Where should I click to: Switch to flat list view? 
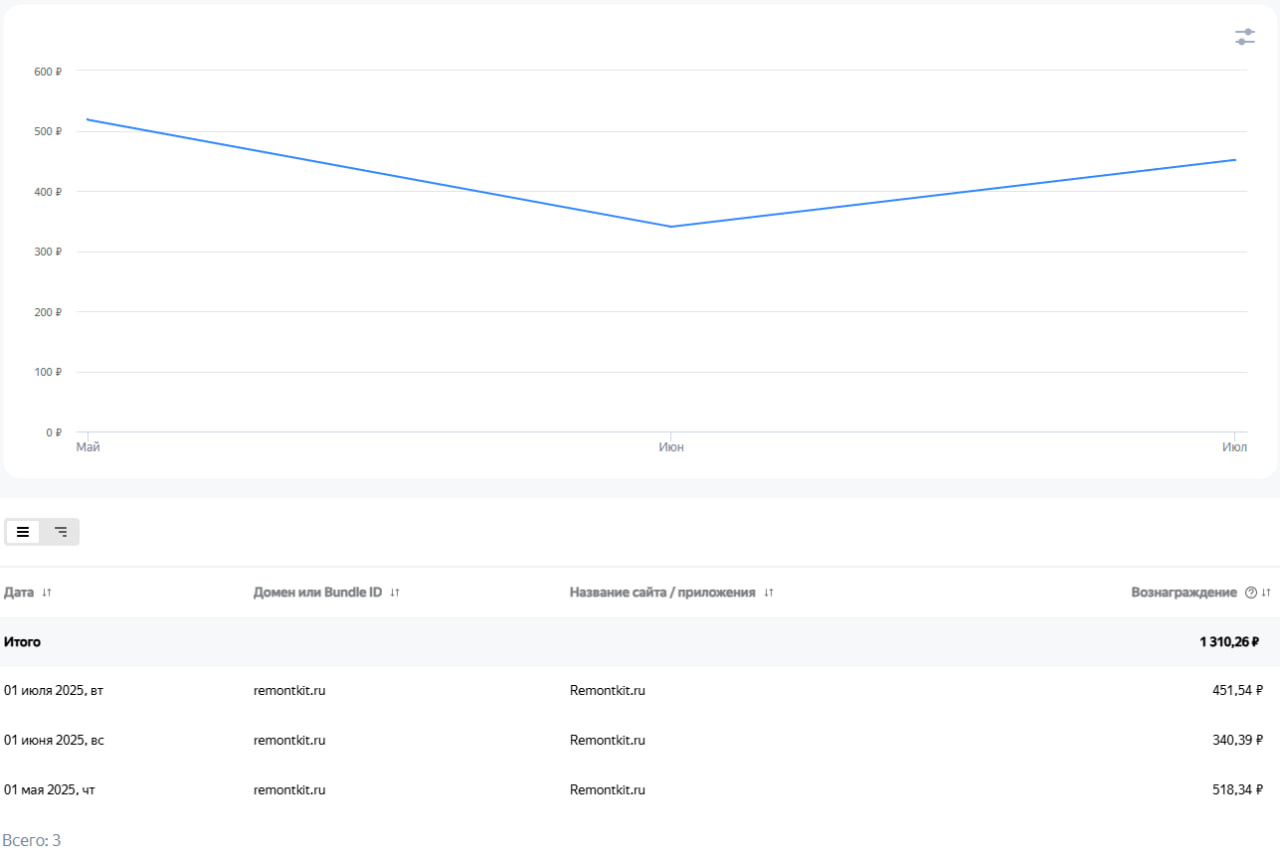[x=23, y=532]
